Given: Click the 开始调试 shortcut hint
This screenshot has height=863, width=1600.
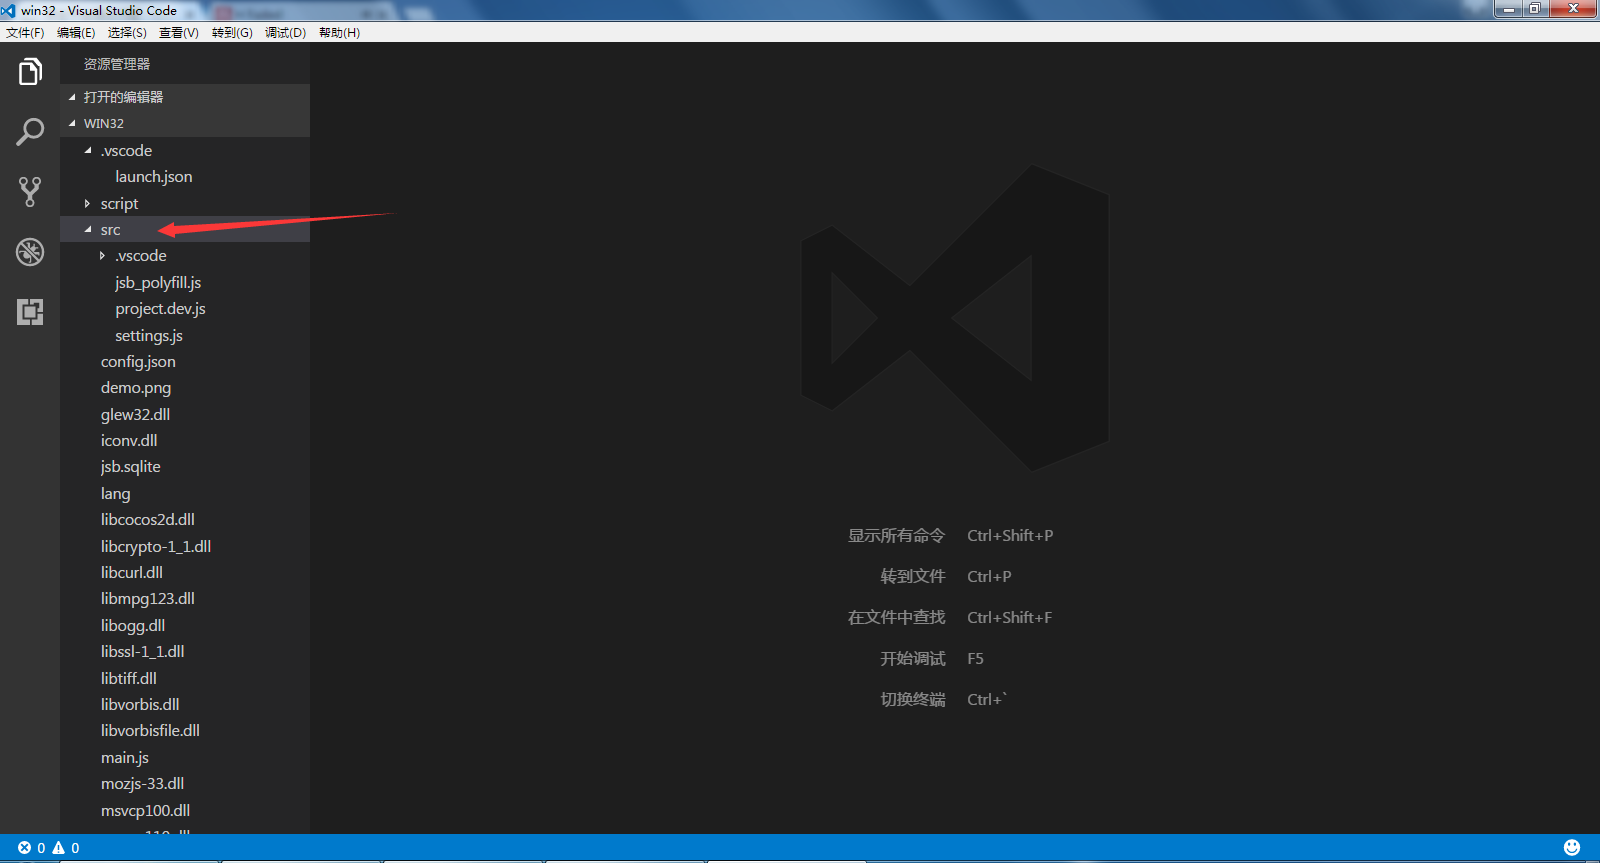Looking at the screenshot, I should [x=912, y=659].
